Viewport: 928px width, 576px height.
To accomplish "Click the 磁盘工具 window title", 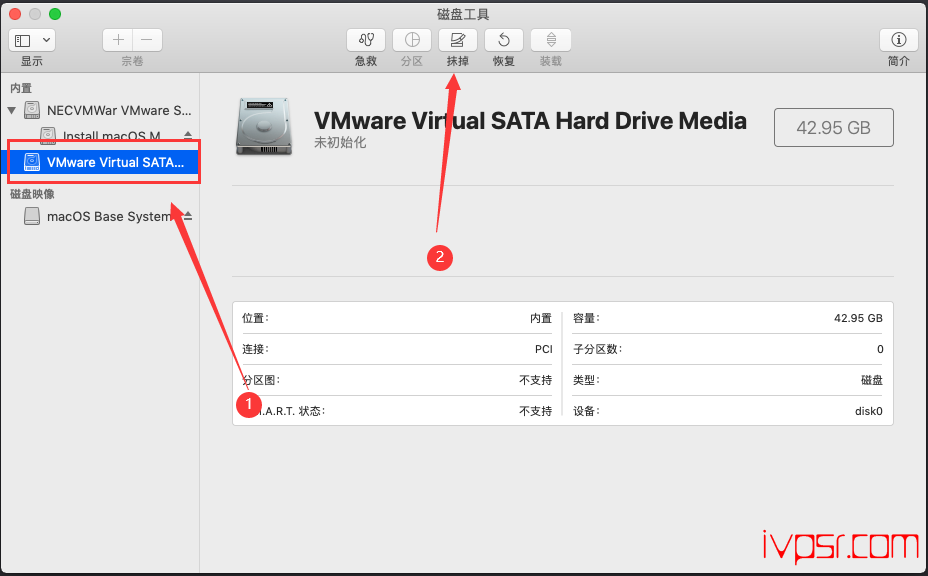I will pyautogui.click(x=463, y=14).
